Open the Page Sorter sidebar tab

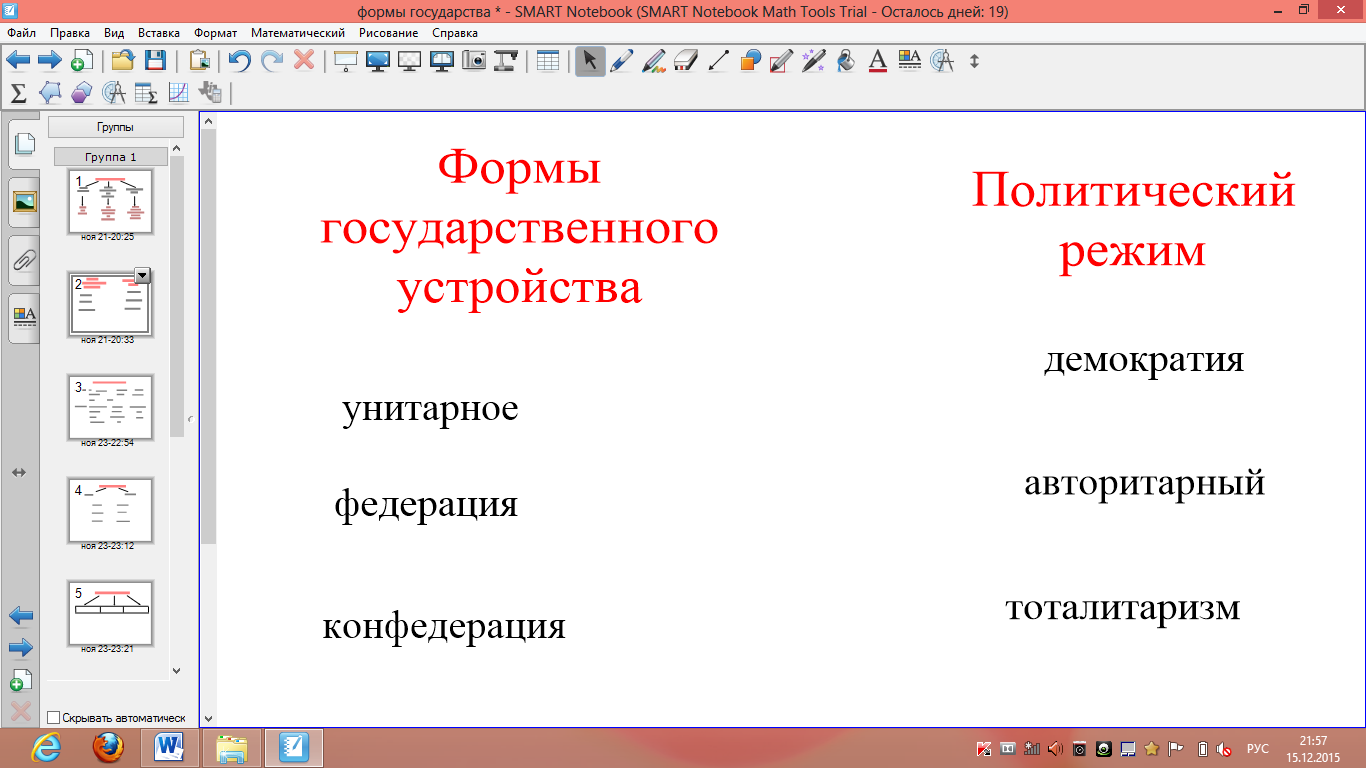[x=24, y=144]
